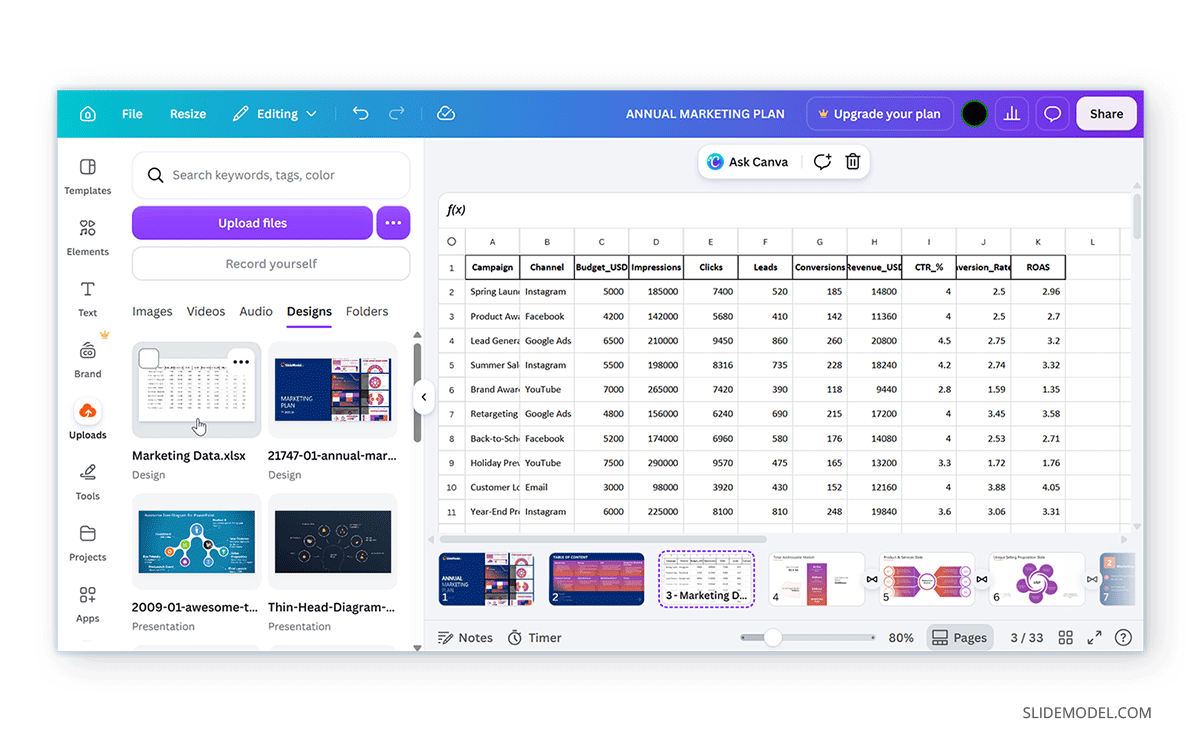
Task: Open three-dot menu on Marketing Data thumbnail
Action: (241, 360)
